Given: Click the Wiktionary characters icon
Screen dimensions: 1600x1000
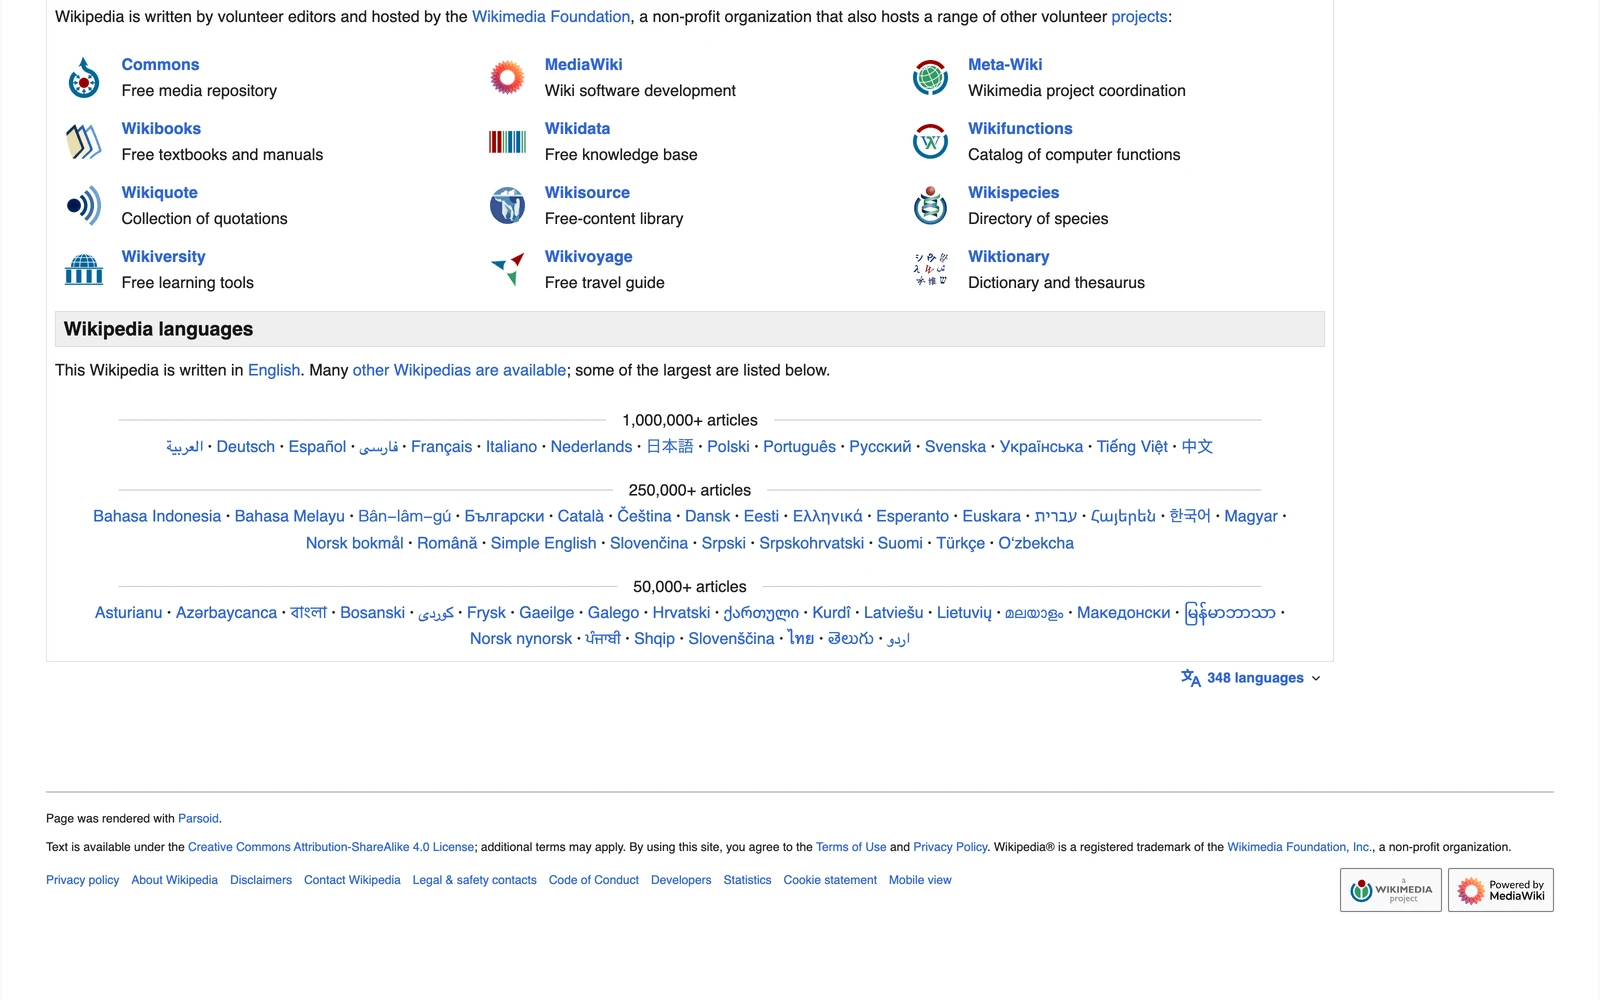Looking at the screenshot, I should click(930, 269).
